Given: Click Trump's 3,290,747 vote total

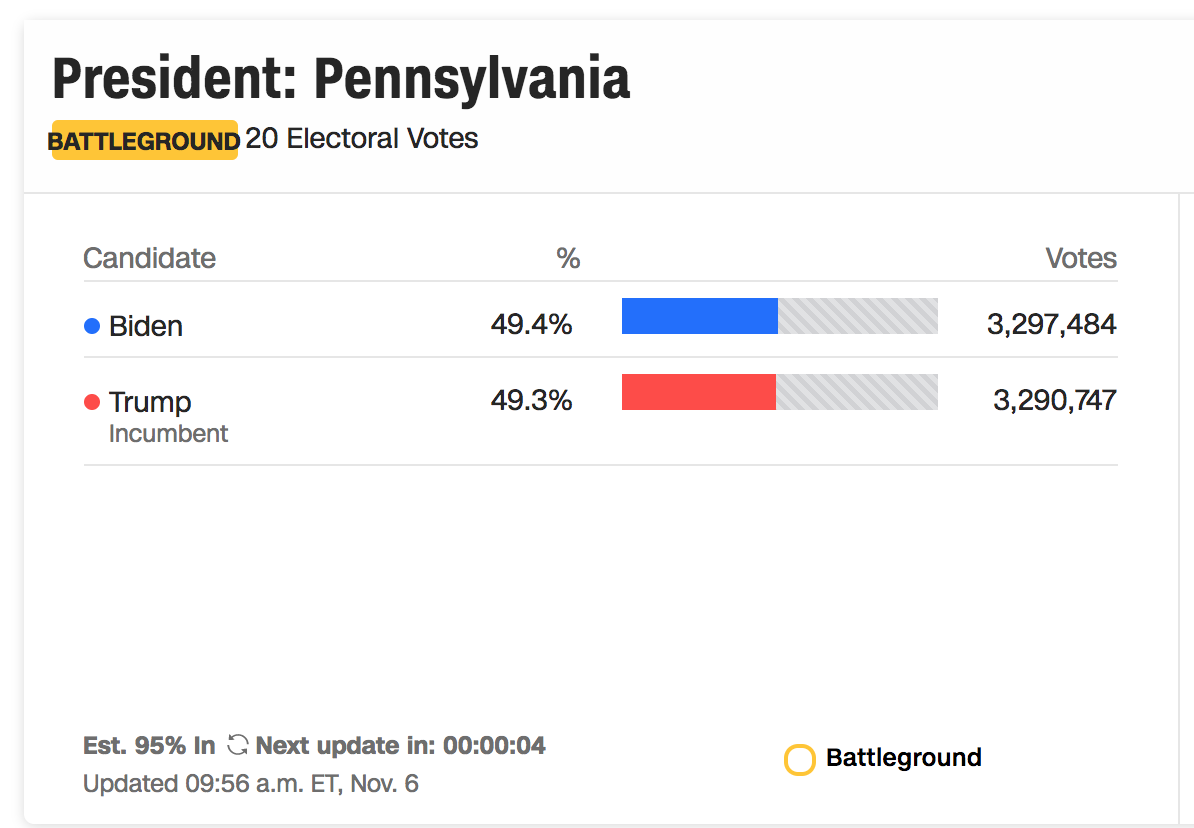Looking at the screenshot, I should point(1055,400).
